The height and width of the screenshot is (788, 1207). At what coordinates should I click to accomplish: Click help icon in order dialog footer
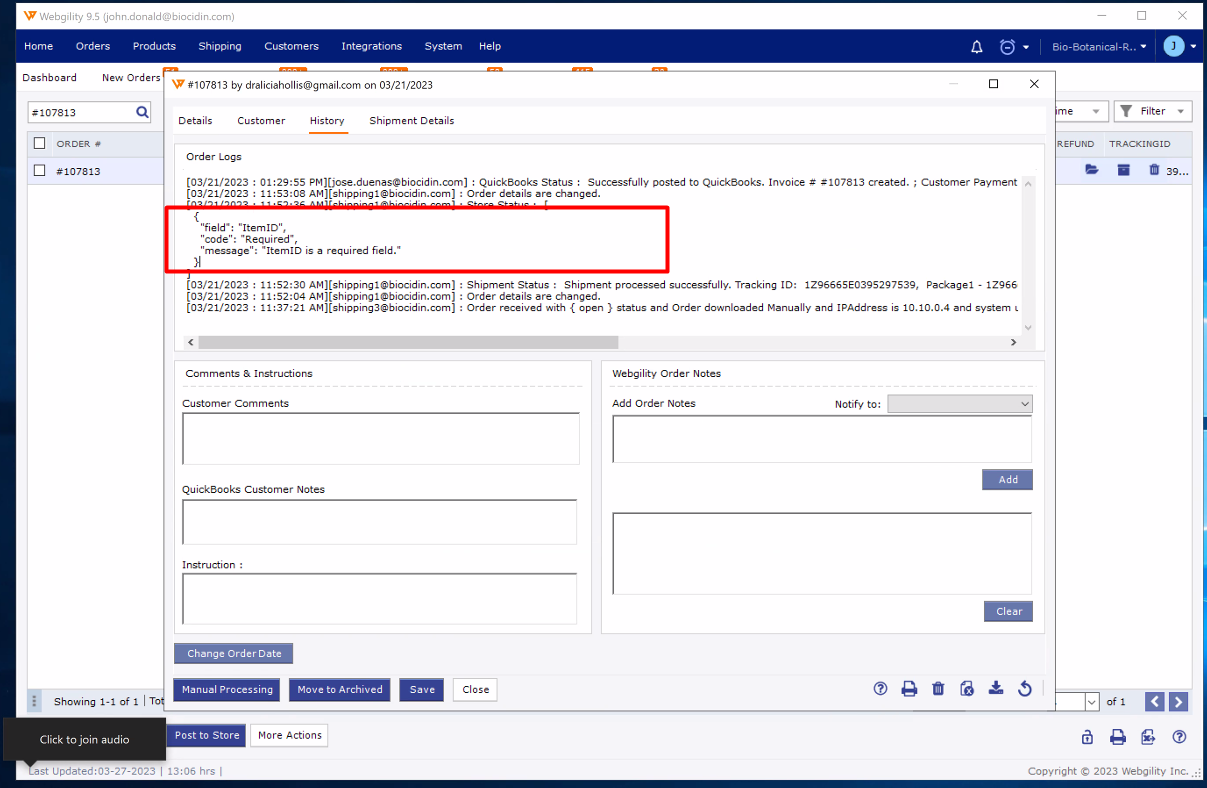[x=881, y=689]
